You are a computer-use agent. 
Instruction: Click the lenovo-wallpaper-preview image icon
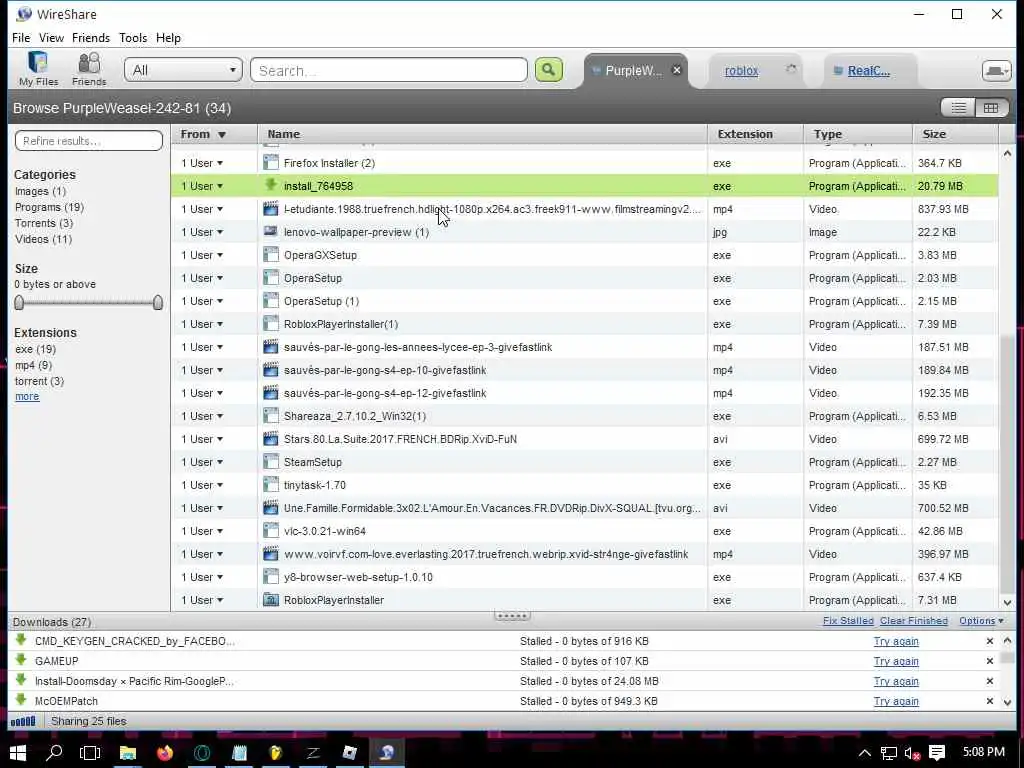[x=270, y=231]
